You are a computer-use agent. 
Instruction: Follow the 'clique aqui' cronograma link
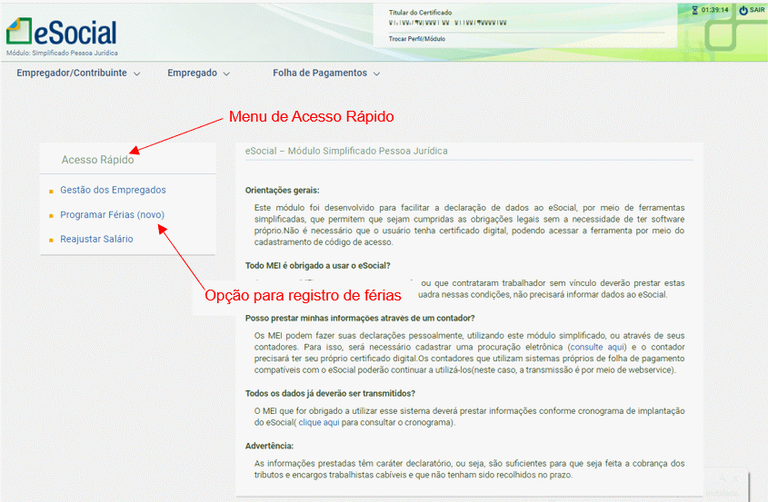tap(319, 423)
